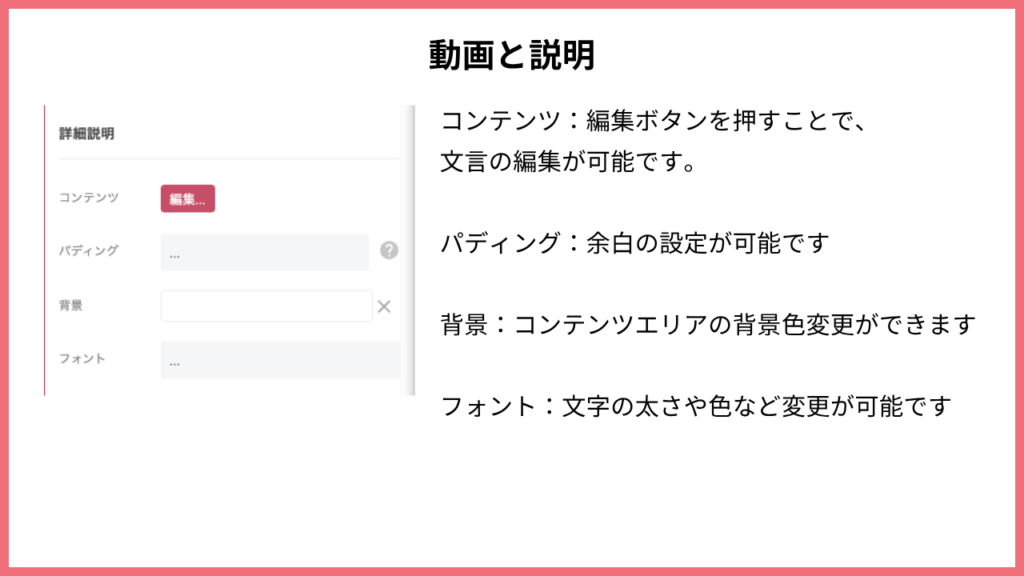Viewport: 1024px width, 576px height.
Task: Open the 背景 color picker field
Action: [x=266, y=306]
